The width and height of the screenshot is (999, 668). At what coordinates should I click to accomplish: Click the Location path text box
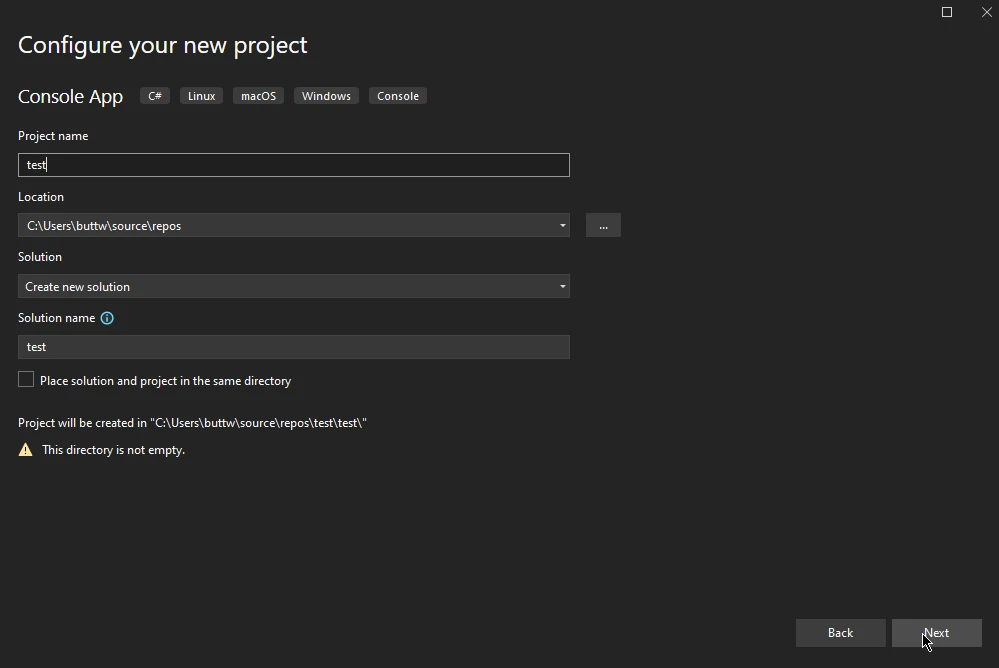(x=285, y=226)
